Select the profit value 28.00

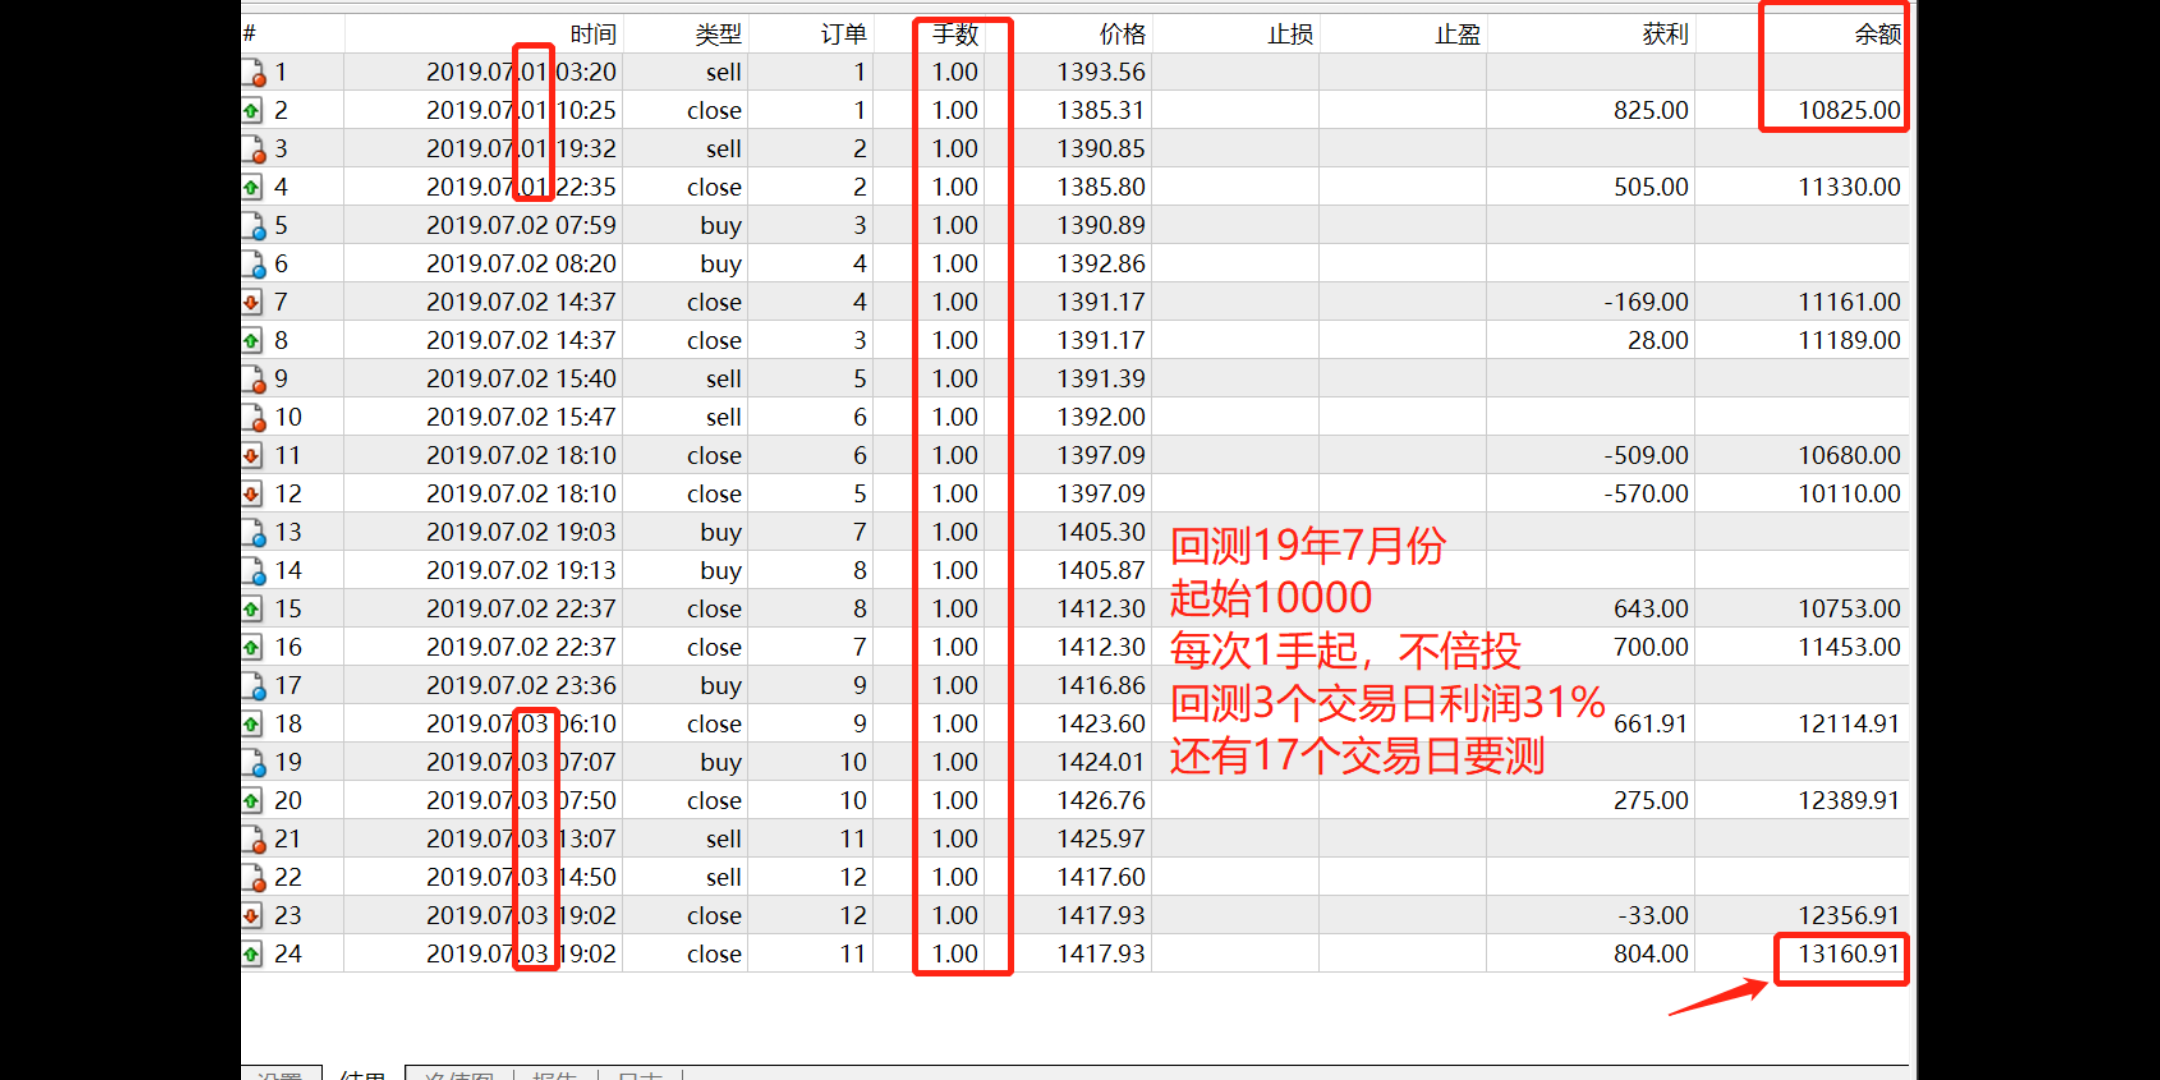pyautogui.click(x=1658, y=340)
